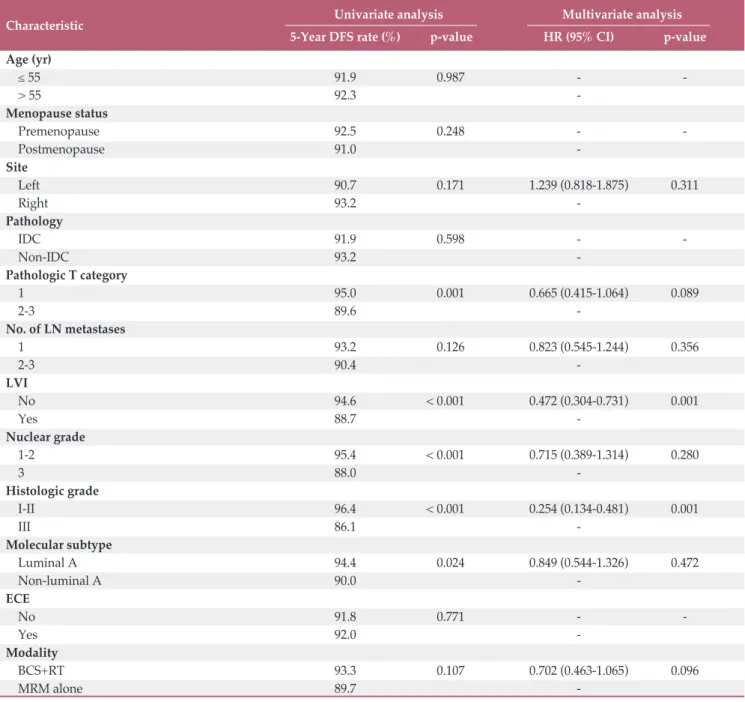Click the p-value 0.248 cell
The width and height of the screenshot is (745, 702).
[x=450, y=132]
